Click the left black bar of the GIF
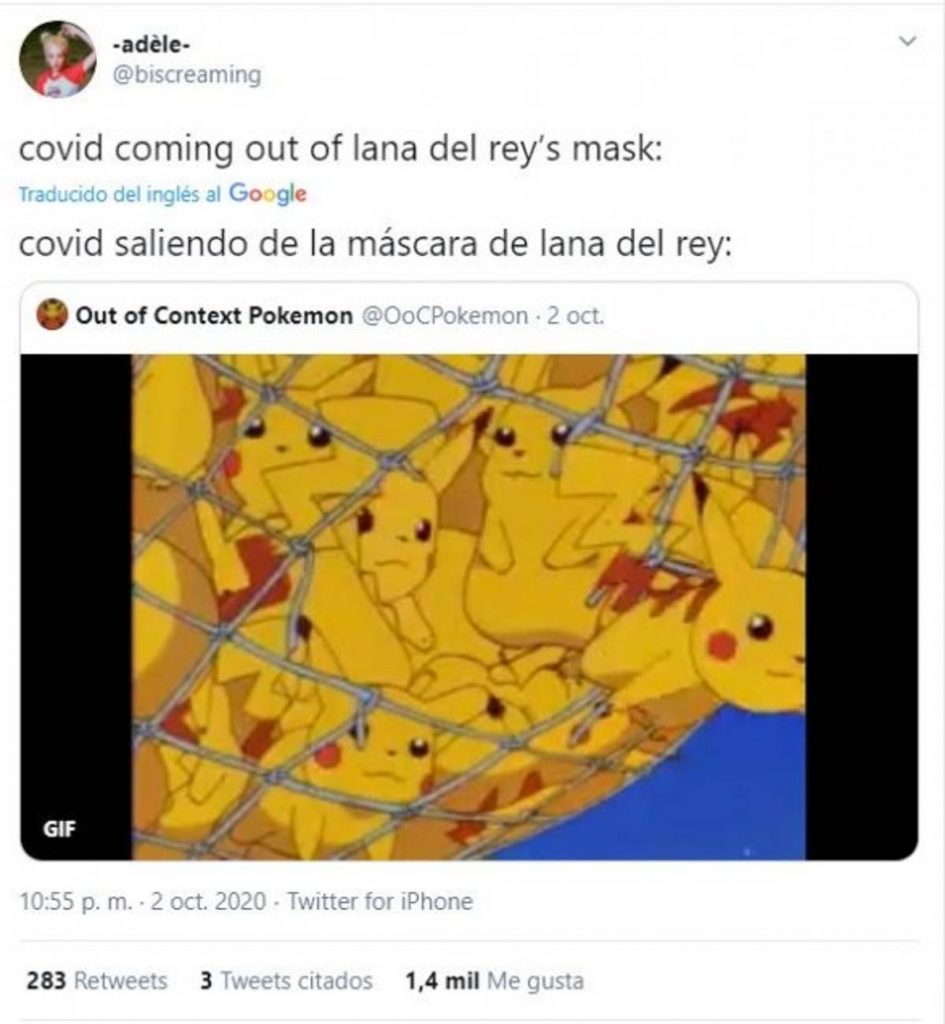 (x=76, y=600)
